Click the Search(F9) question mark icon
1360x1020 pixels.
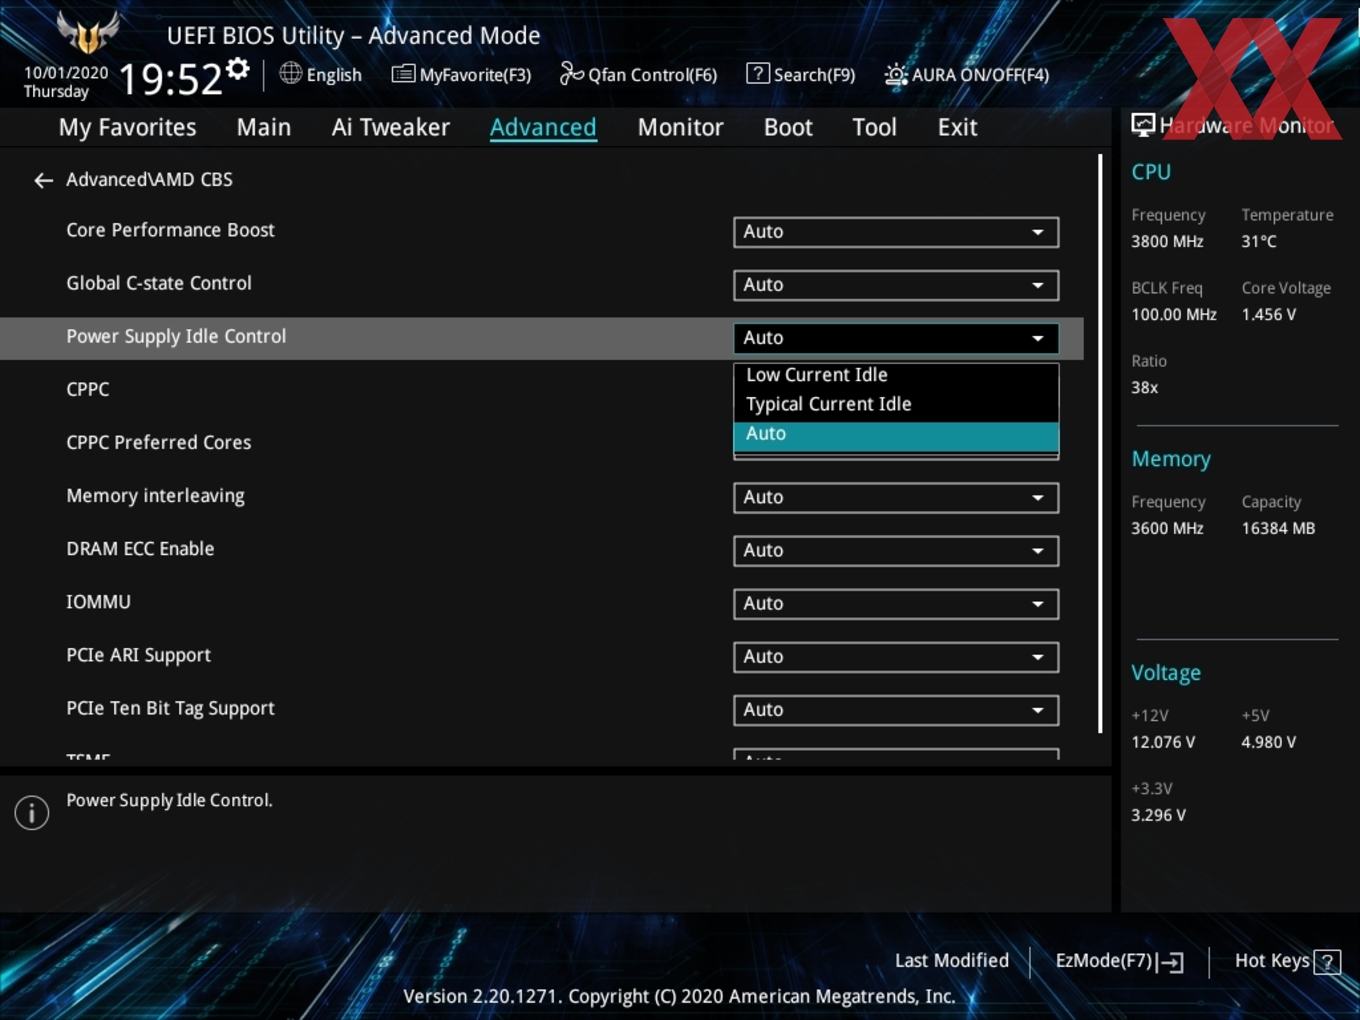tap(758, 73)
